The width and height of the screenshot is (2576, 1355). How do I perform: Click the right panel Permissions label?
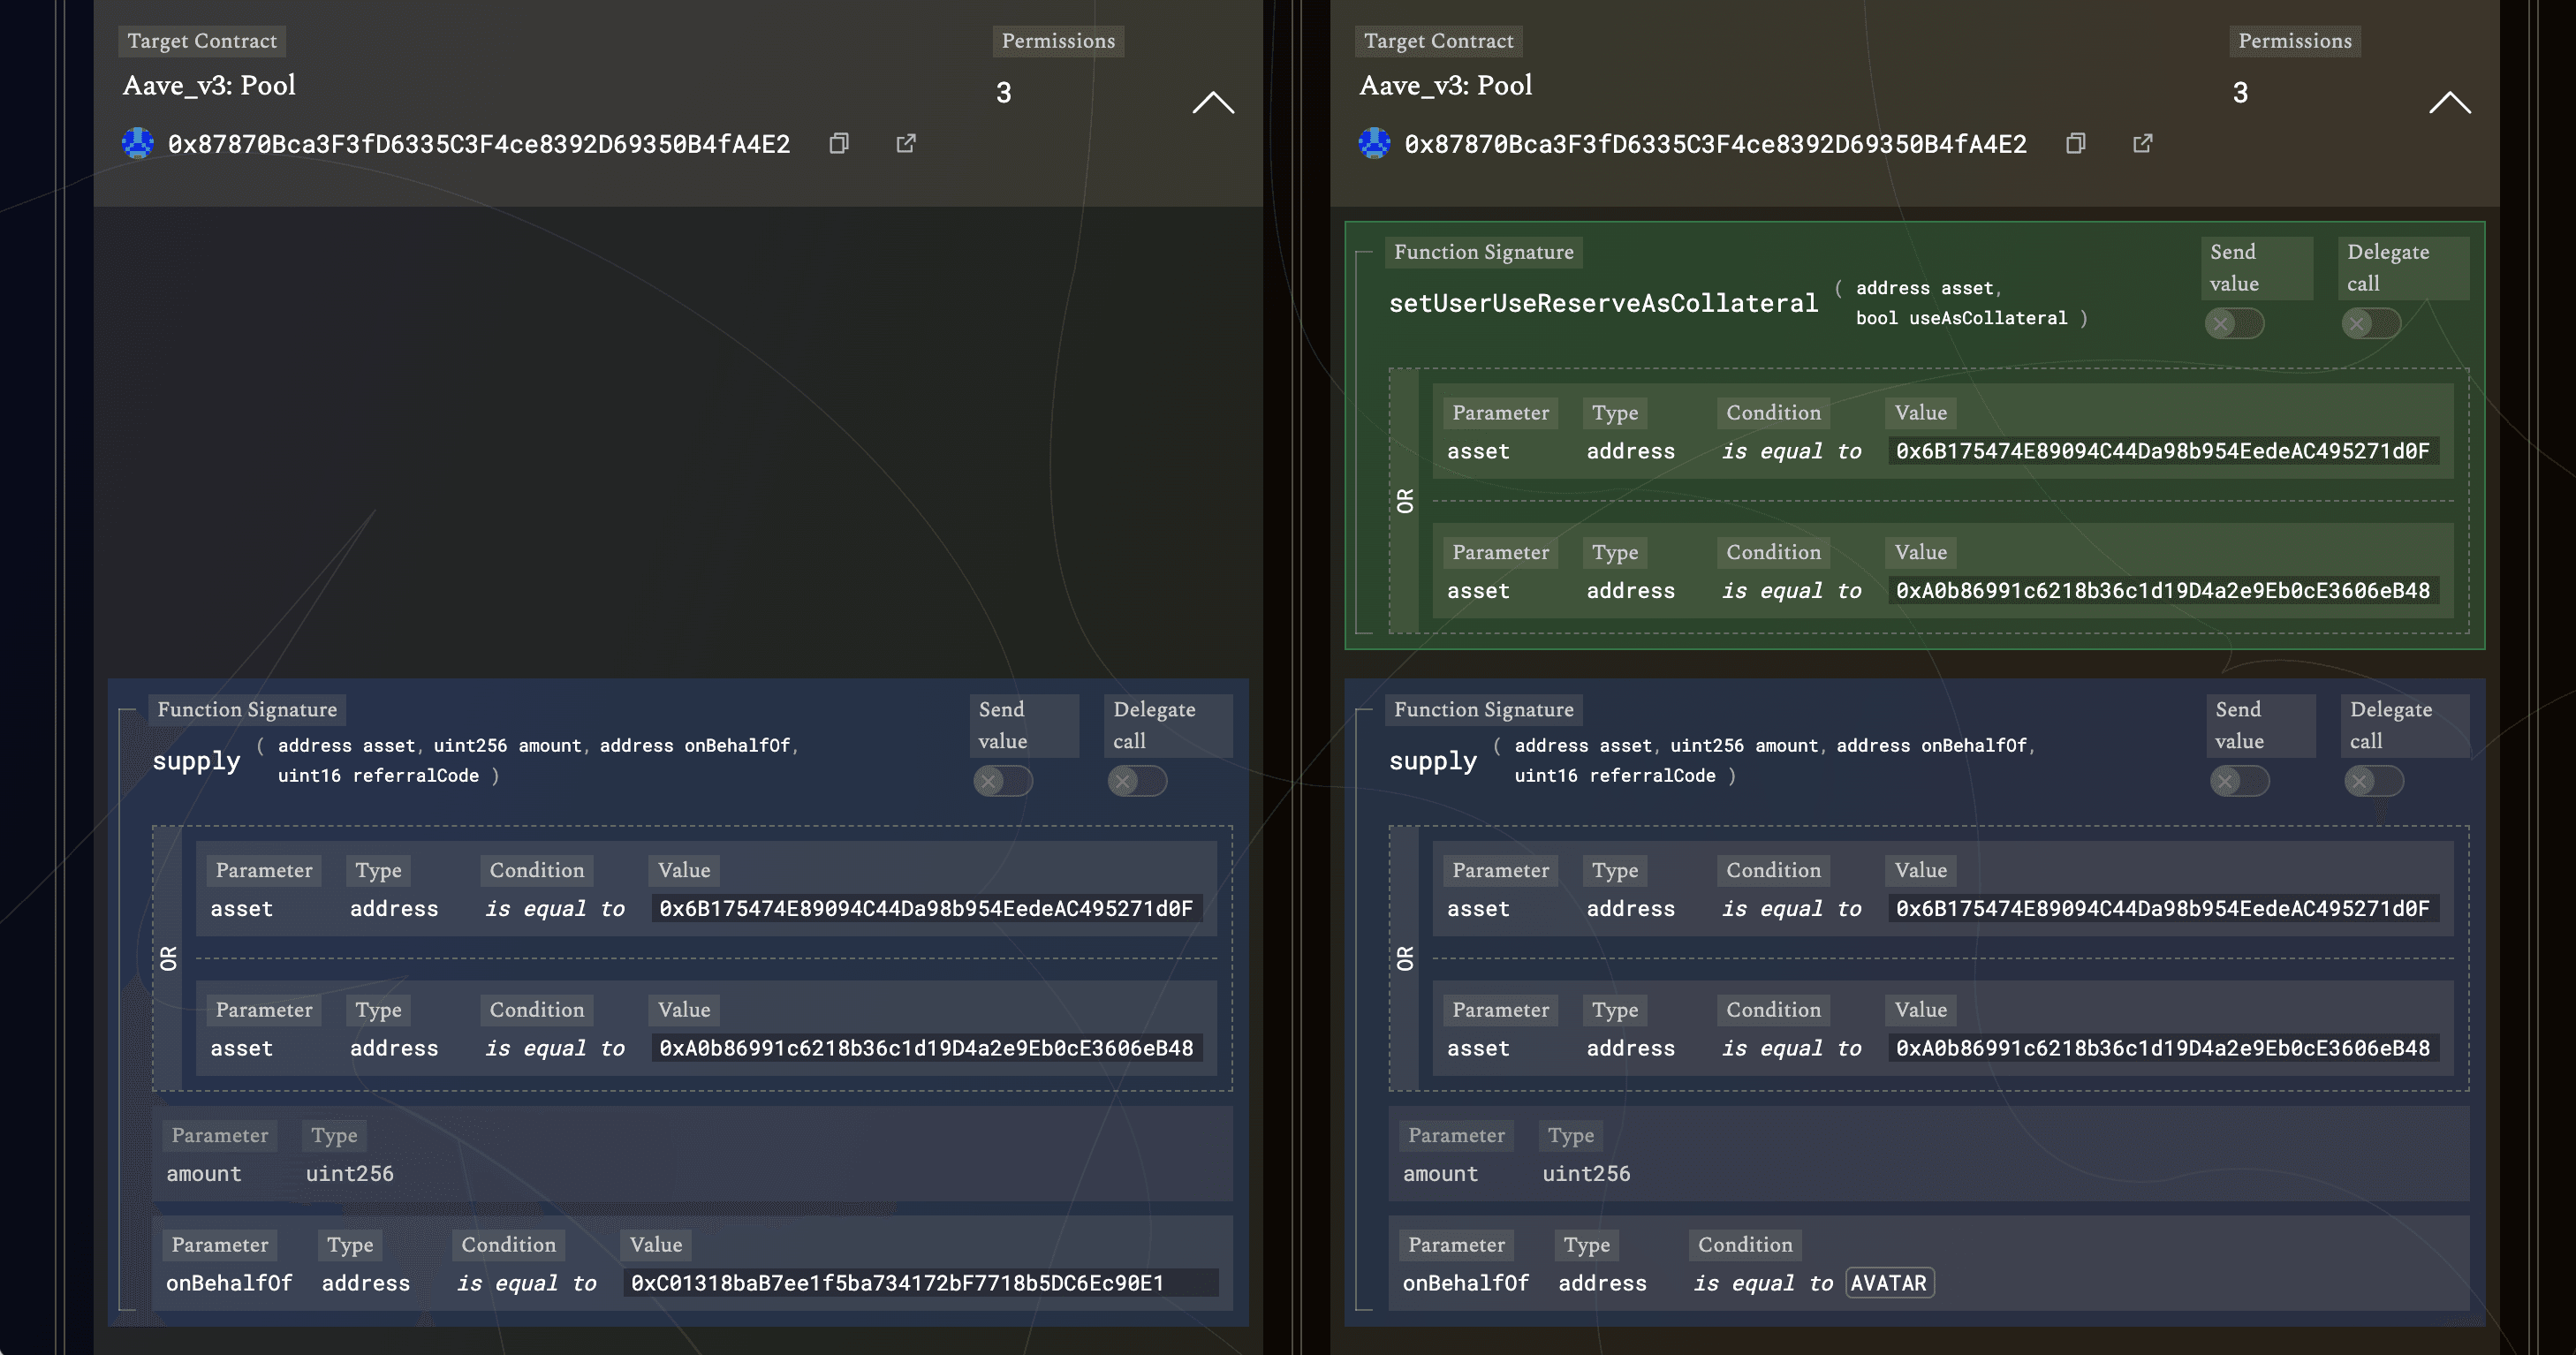pyautogui.click(x=2295, y=41)
